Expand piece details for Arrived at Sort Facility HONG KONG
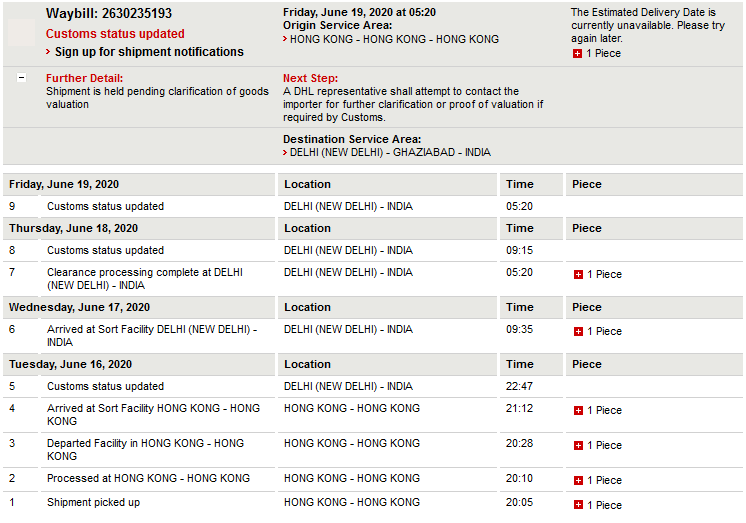The height and width of the screenshot is (523, 746). point(578,411)
